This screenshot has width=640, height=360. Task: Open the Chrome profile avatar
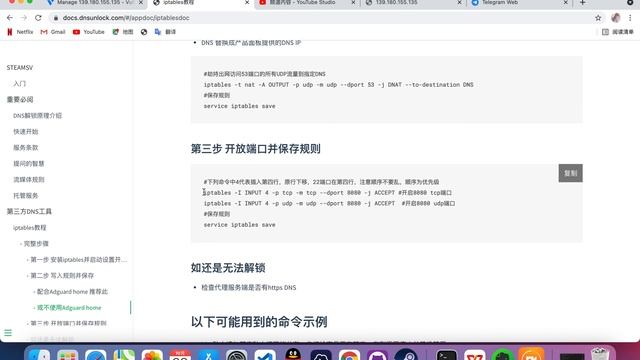point(616,18)
